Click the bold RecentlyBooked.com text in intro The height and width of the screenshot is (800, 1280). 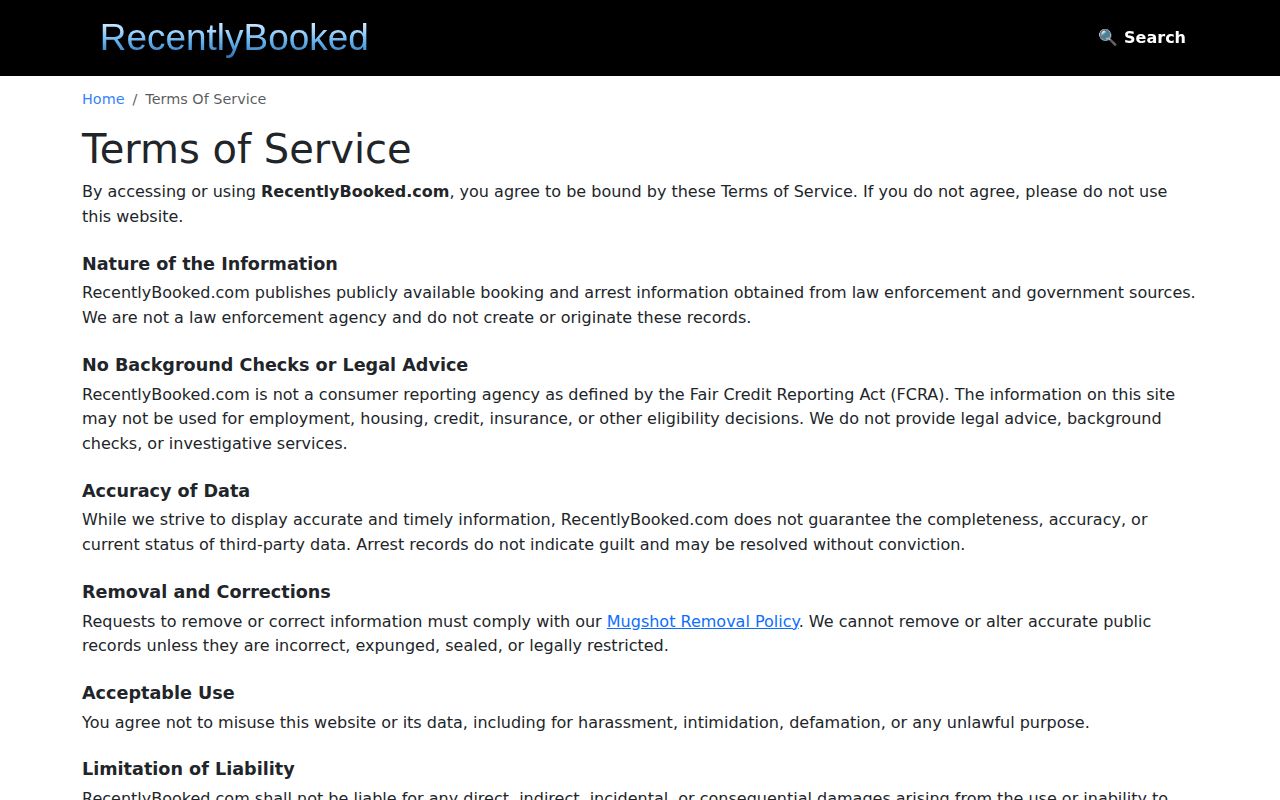[355, 191]
